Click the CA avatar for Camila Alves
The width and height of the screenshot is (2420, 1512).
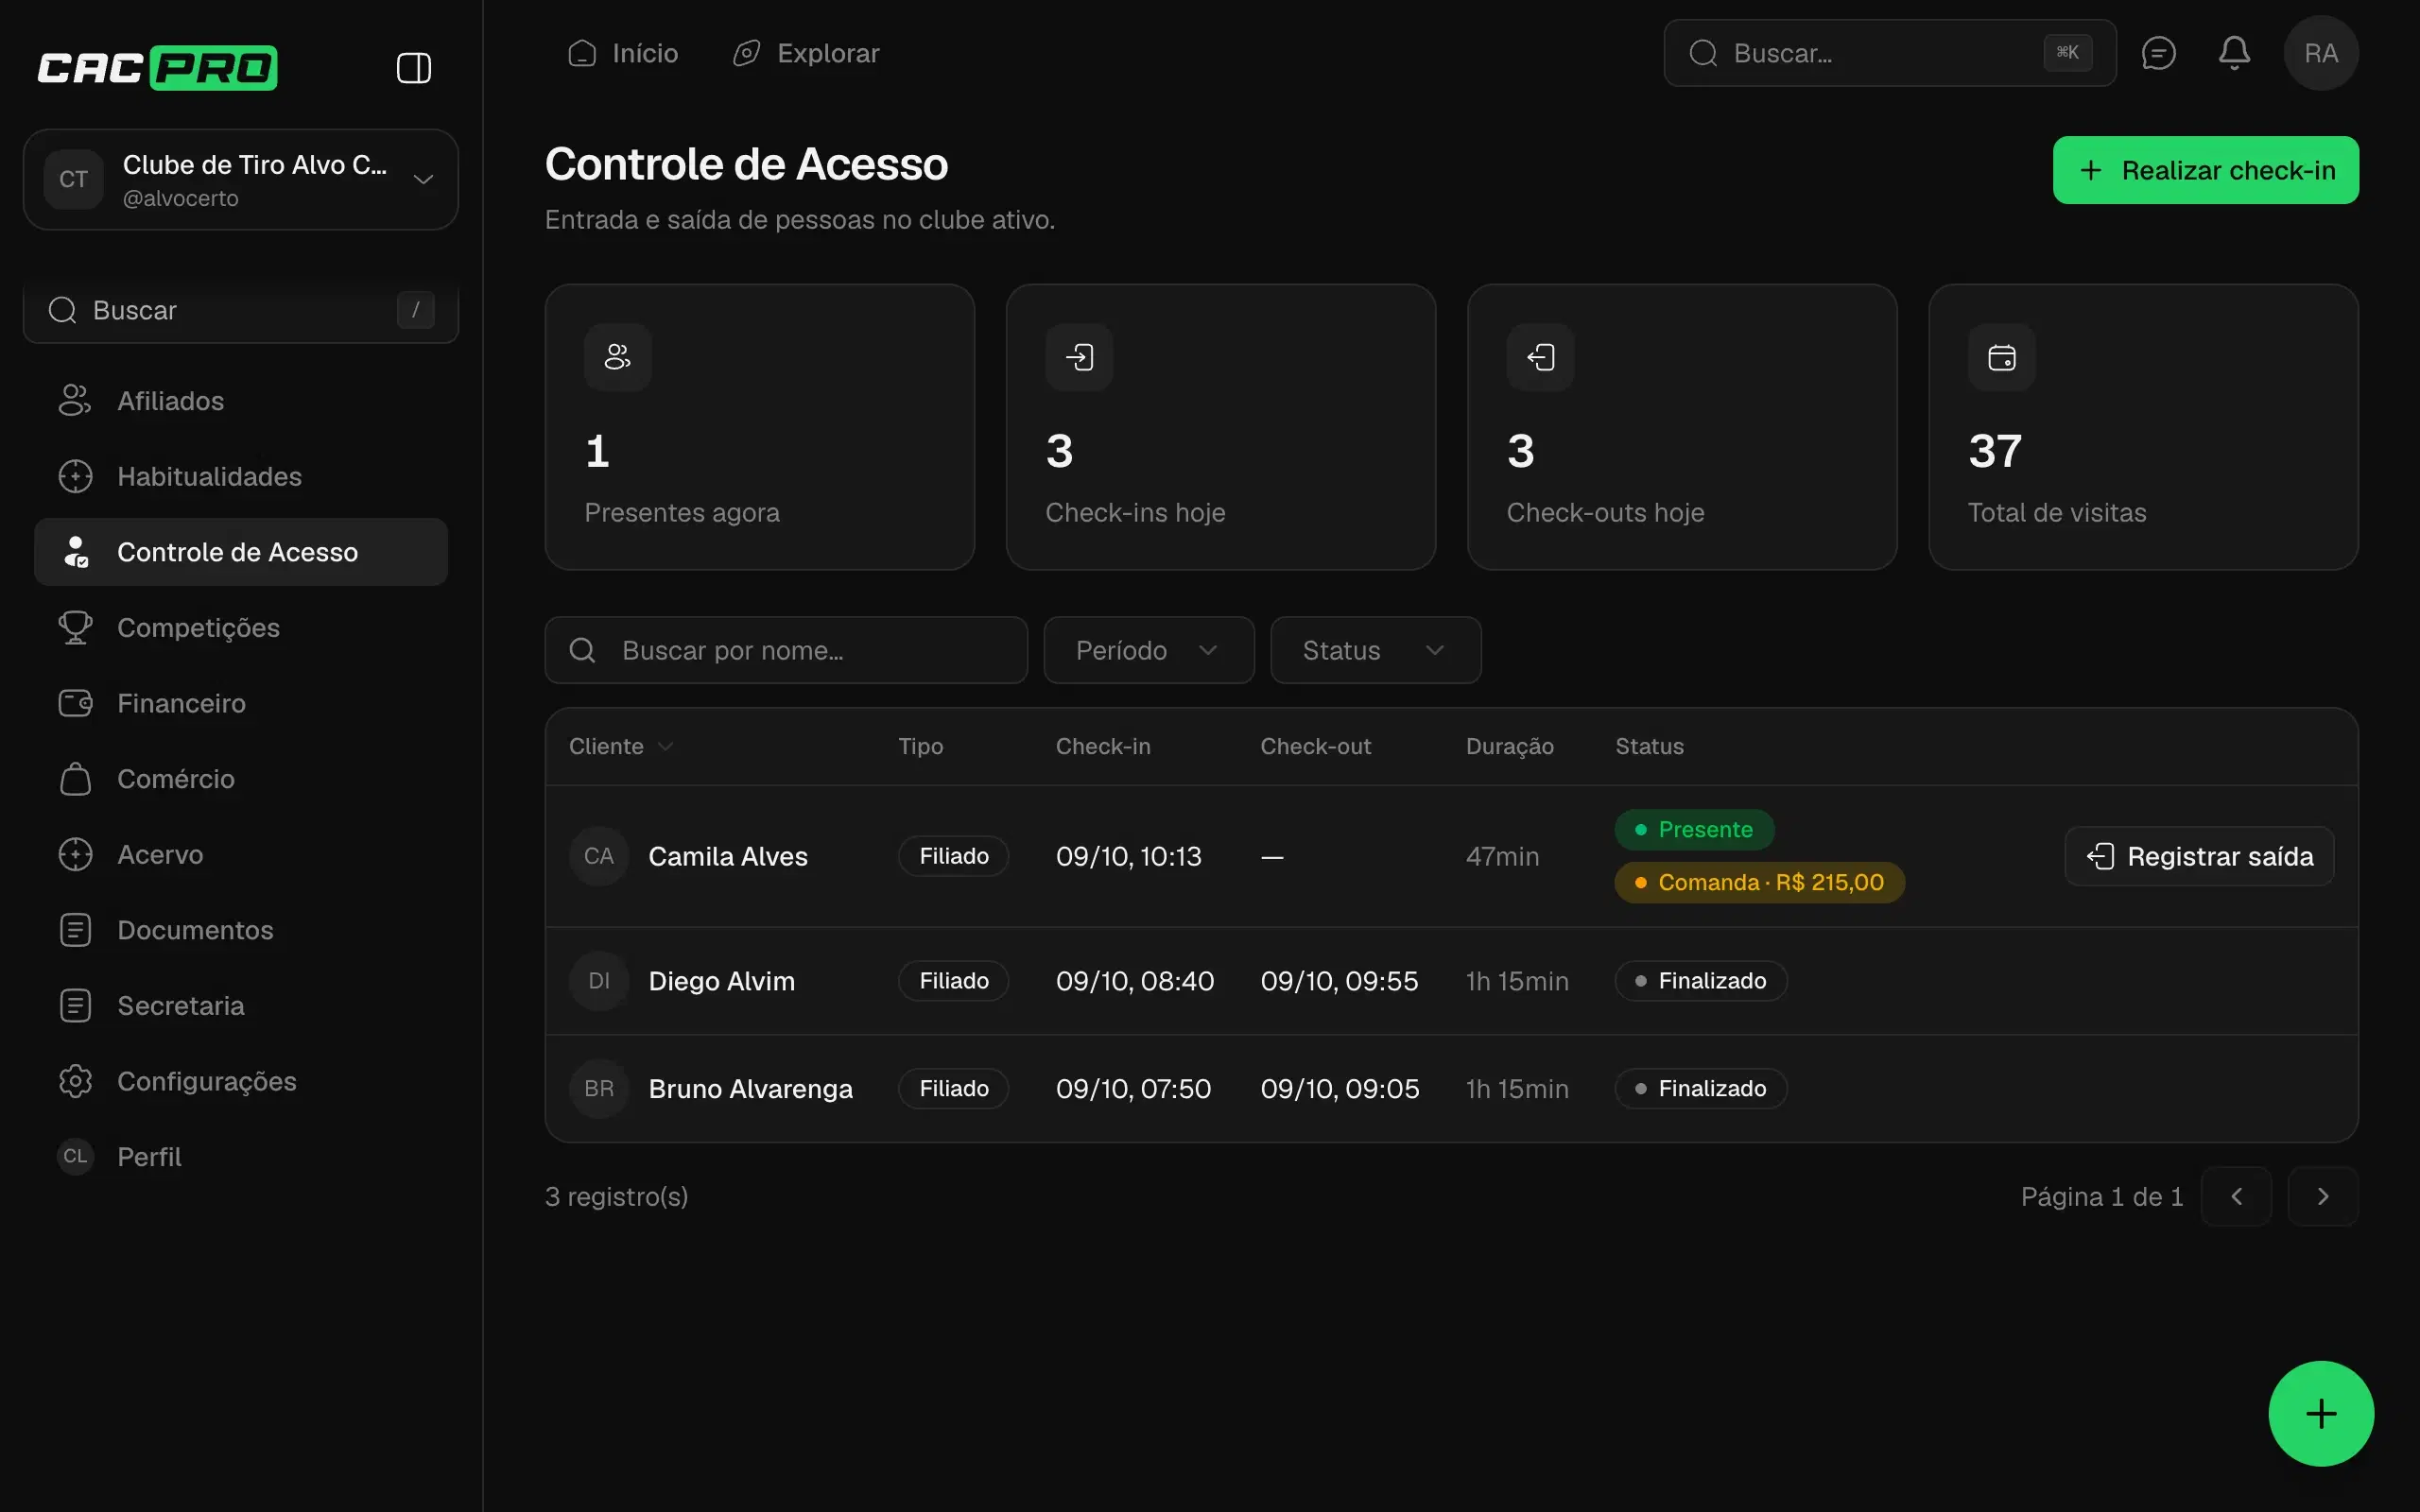(599, 856)
